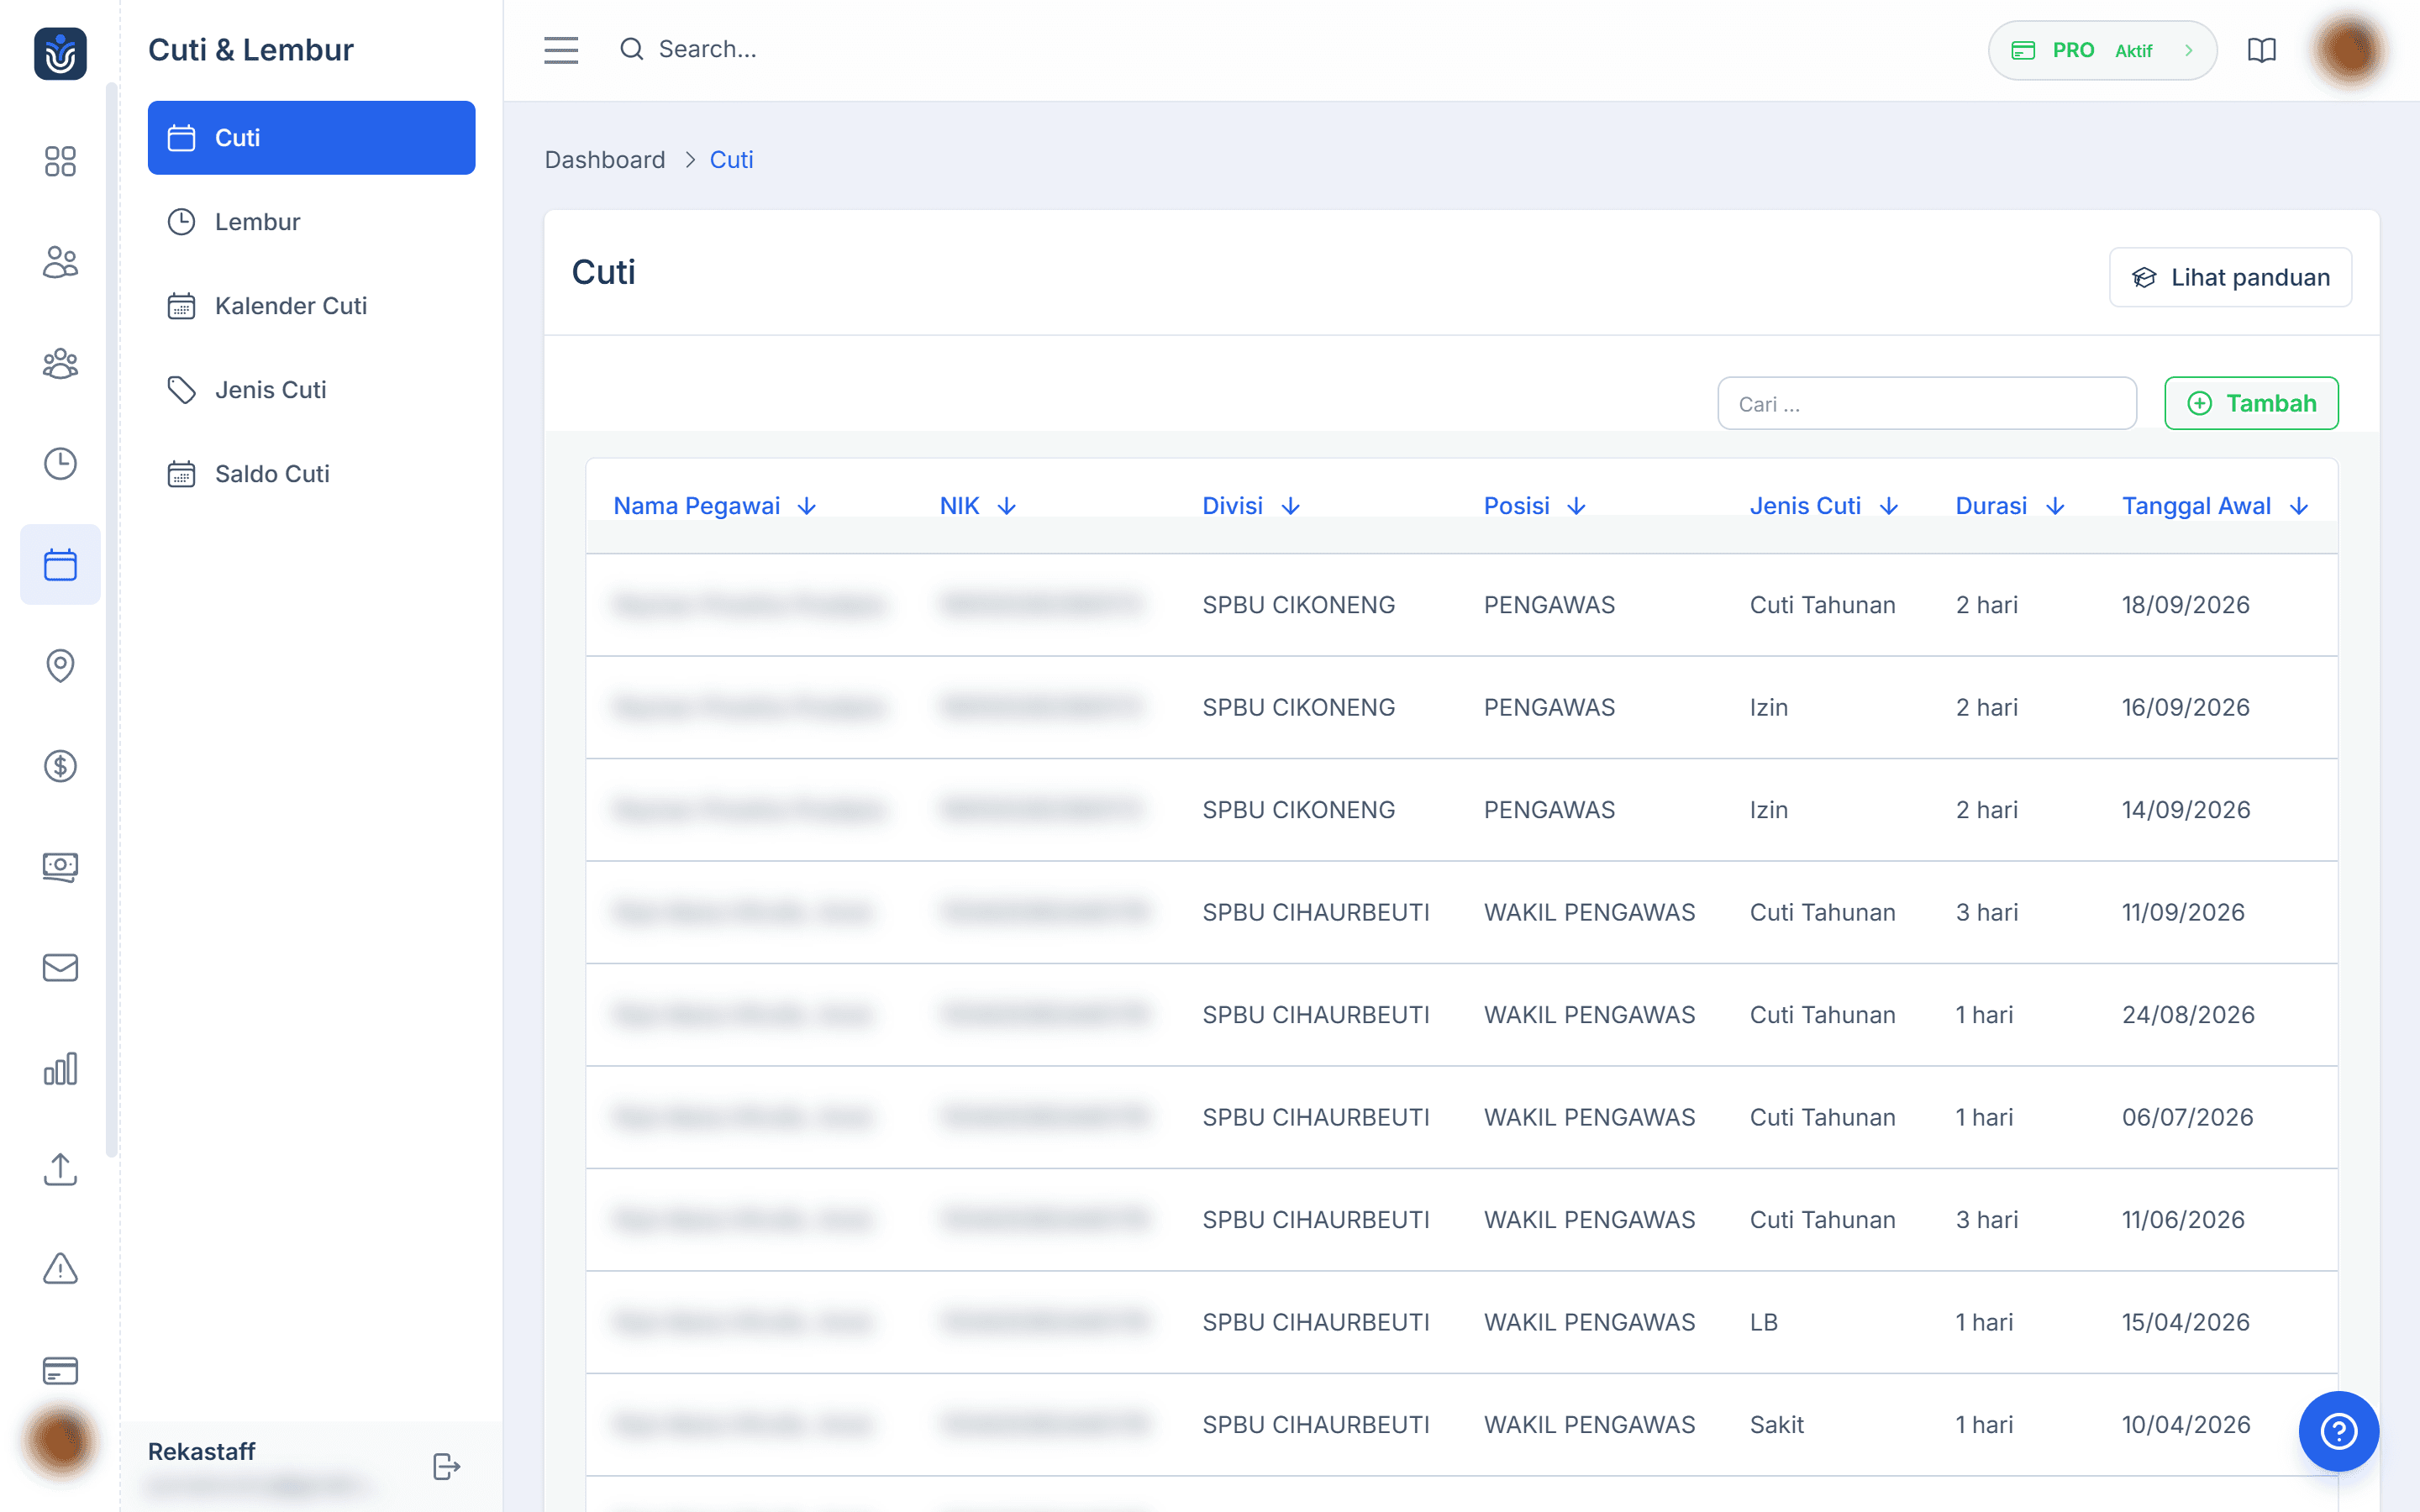This screenshot has width=2420, height=1512.
Task: Open the Saldo Cuti menu item
Action: coord(311,474)
